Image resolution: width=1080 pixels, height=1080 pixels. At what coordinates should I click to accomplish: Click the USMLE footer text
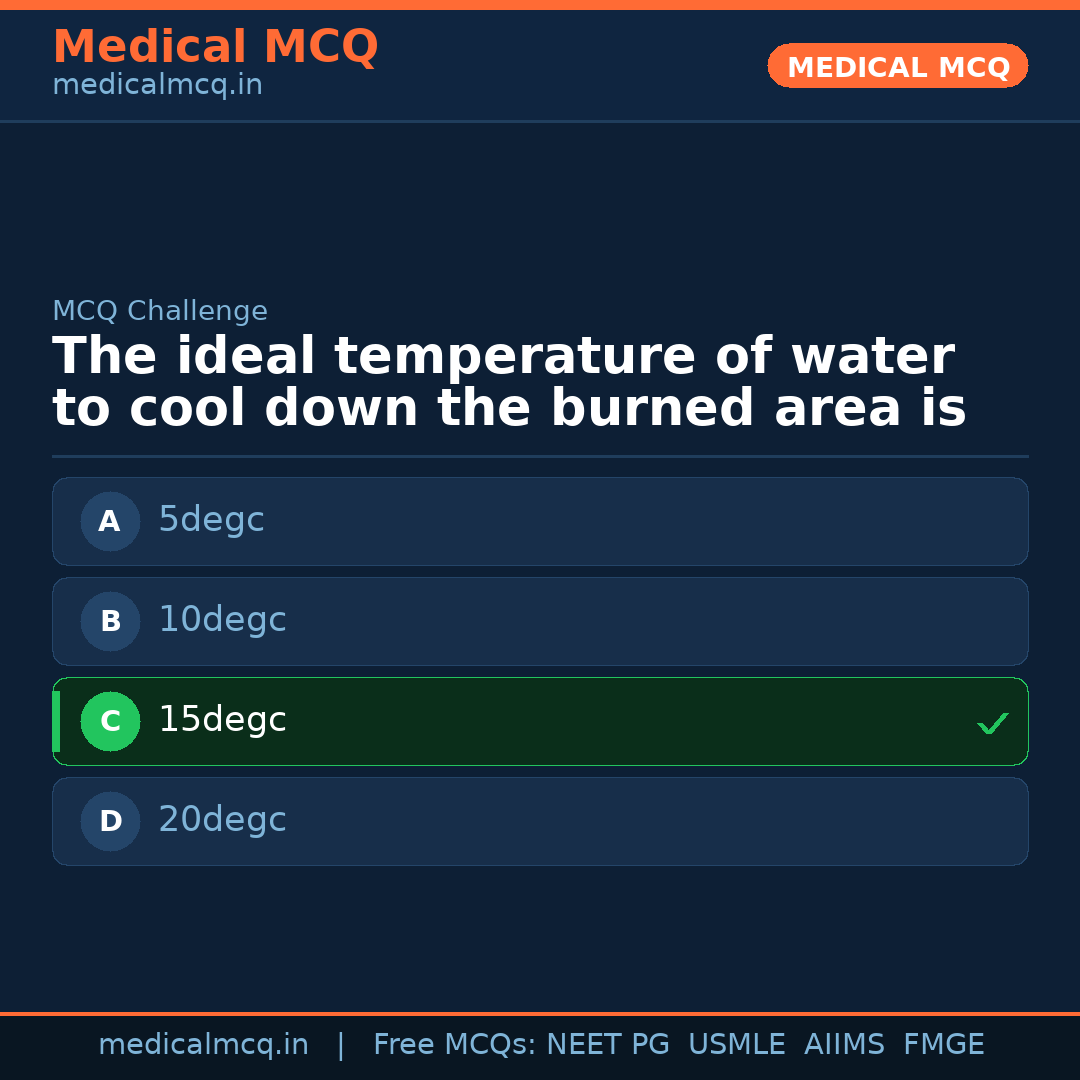(736, 1045)
